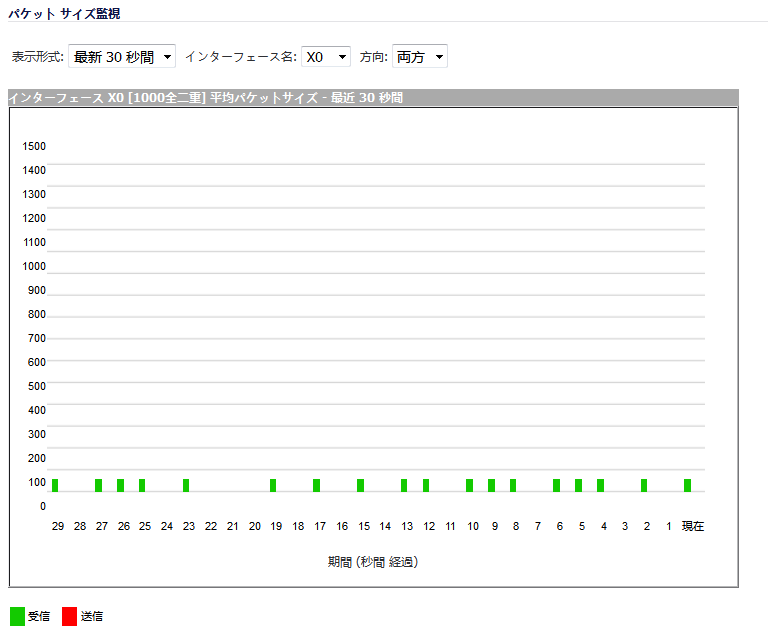Click the green bar at second 17
The height and width of the screenshot is (628, 768).
coord(316,485)
